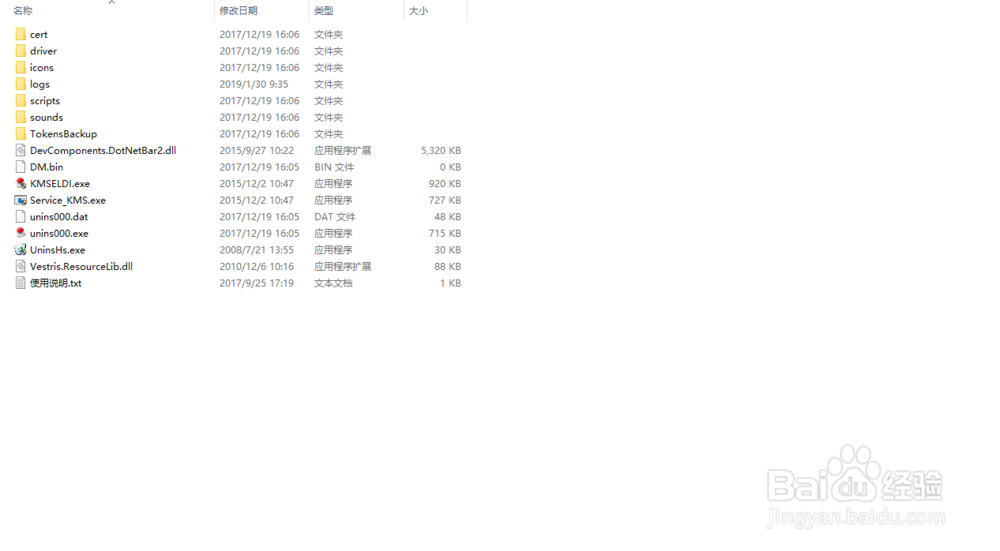The image size is (1000, 551).
Task: Click the folder name cert
Action: pyautogui.click(x=39, y=34)
